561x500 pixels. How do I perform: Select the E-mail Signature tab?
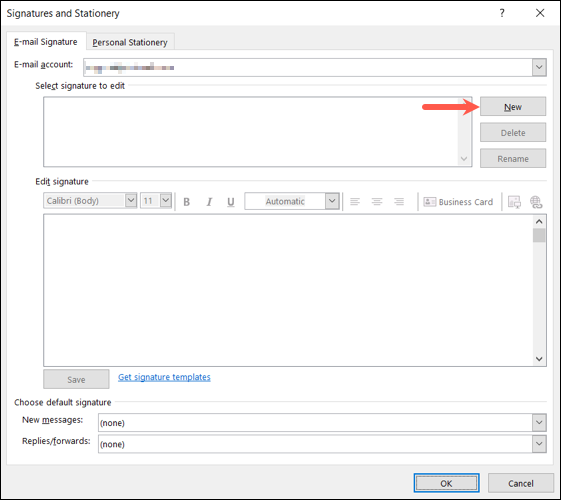pyautogui.click(x=46, y=42)
